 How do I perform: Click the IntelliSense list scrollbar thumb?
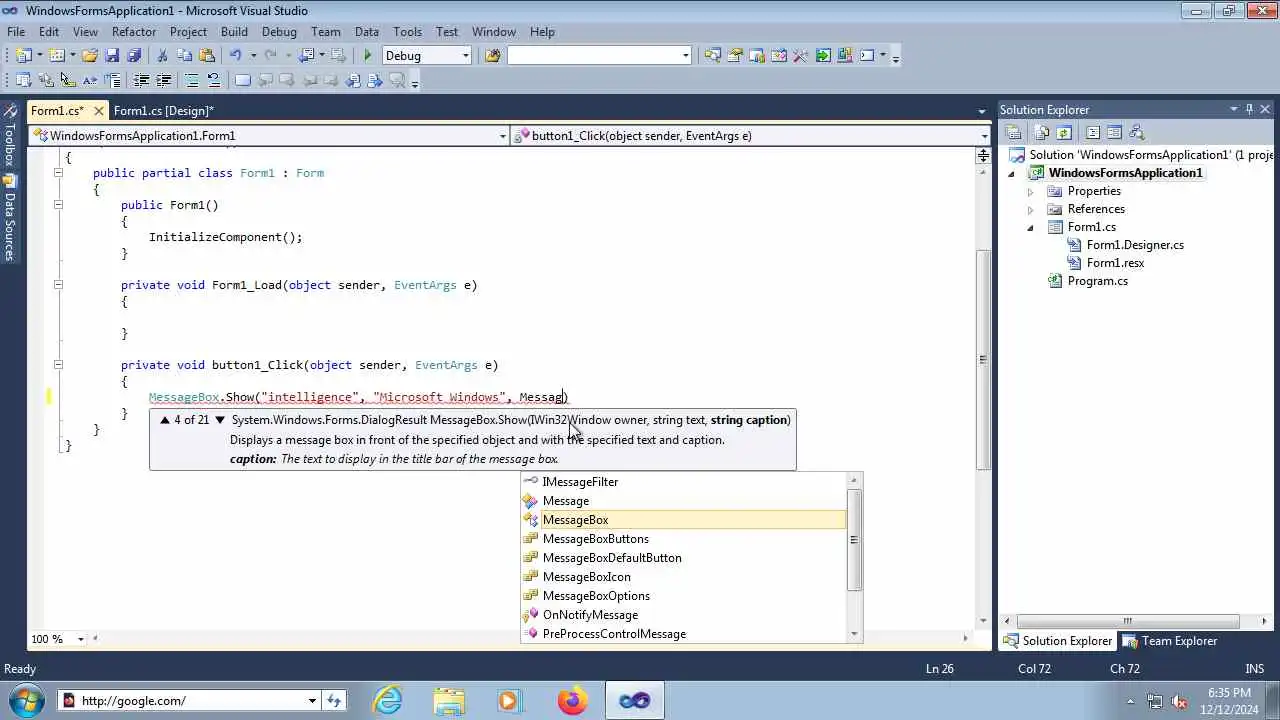[x=854, y=539]
